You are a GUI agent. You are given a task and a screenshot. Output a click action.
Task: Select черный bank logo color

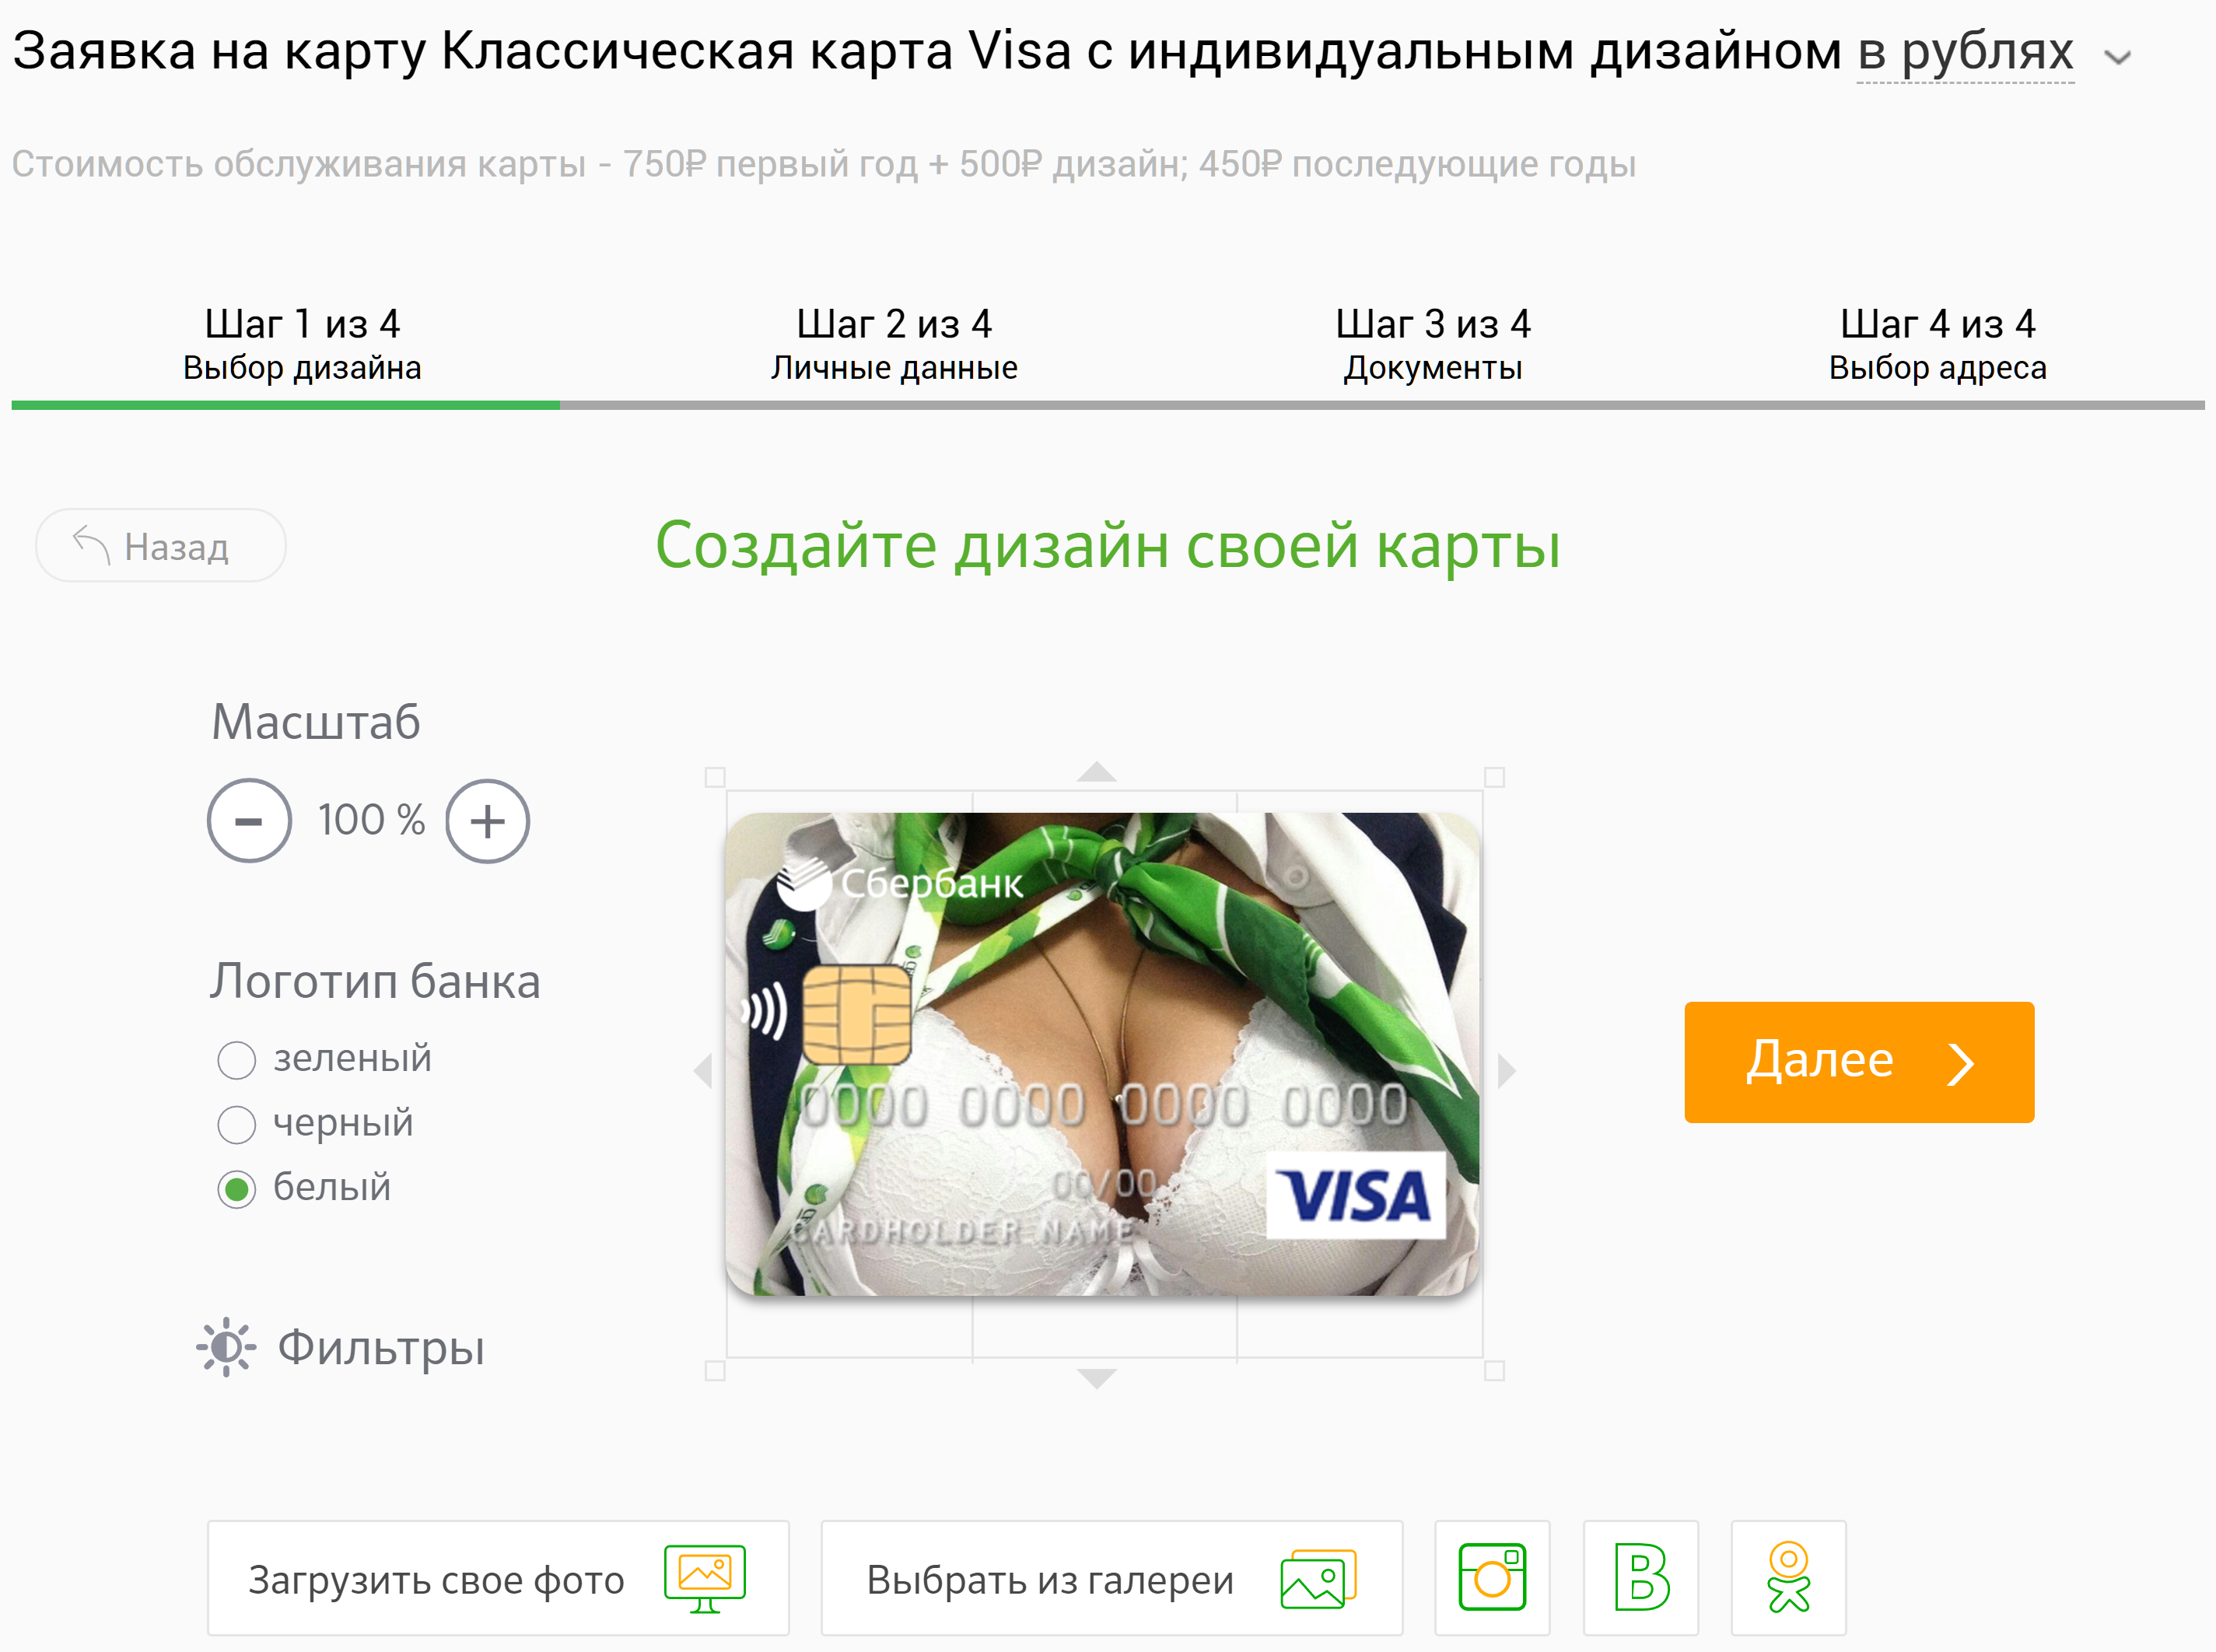pos(237,1125)
